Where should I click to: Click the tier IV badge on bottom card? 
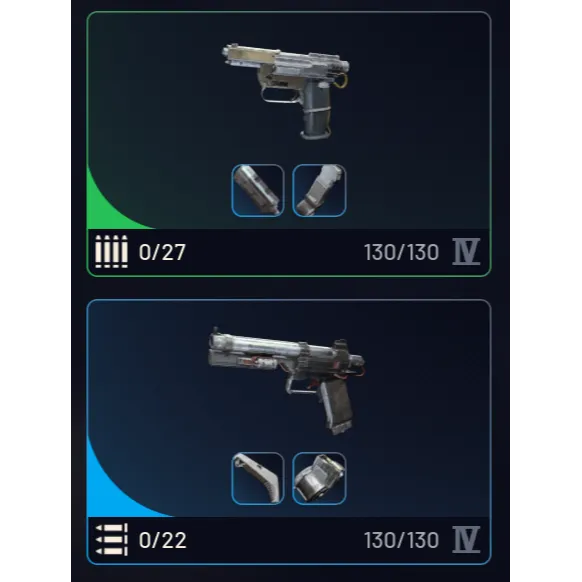pos(466,539)
